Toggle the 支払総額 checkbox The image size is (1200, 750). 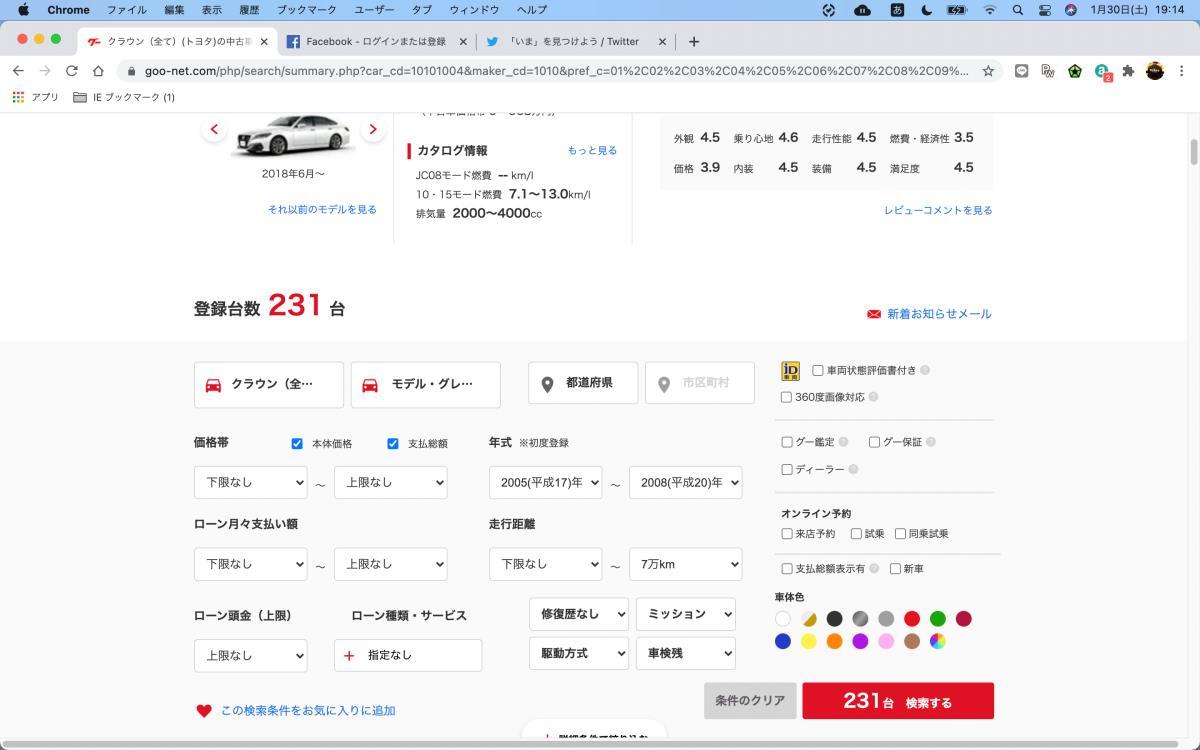393,444
